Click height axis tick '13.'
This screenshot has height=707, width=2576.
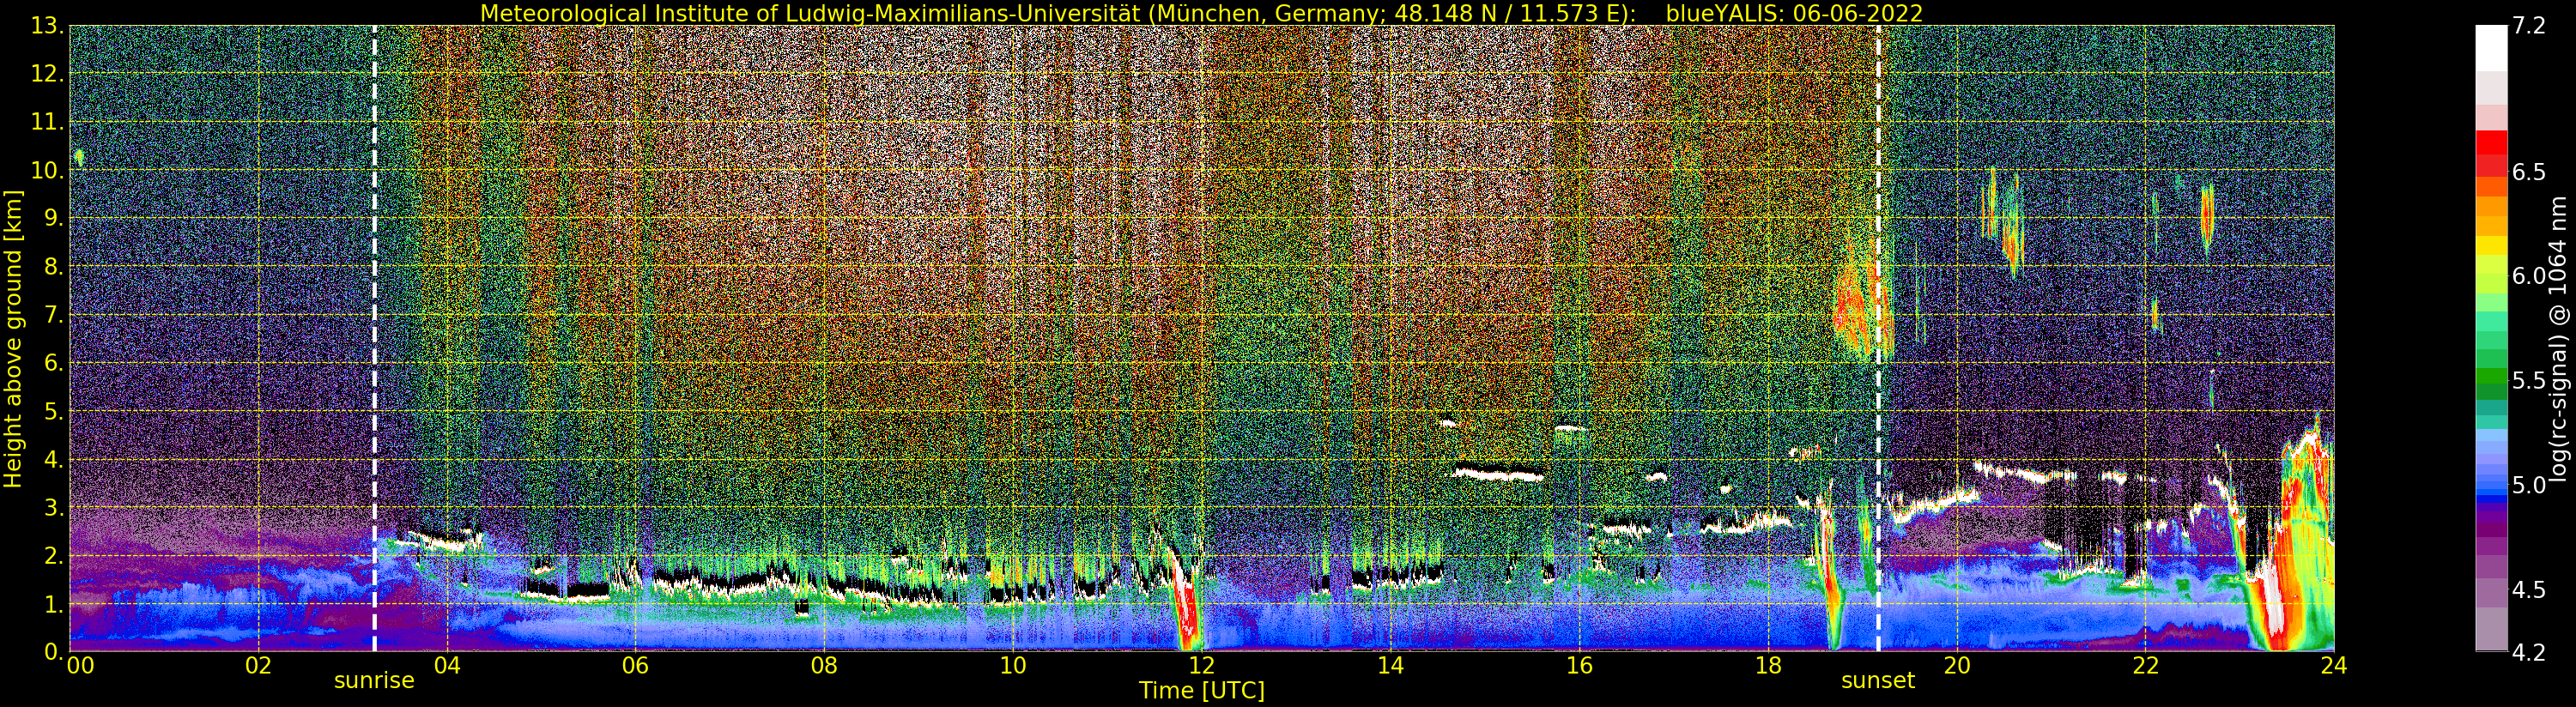[48, 26]
